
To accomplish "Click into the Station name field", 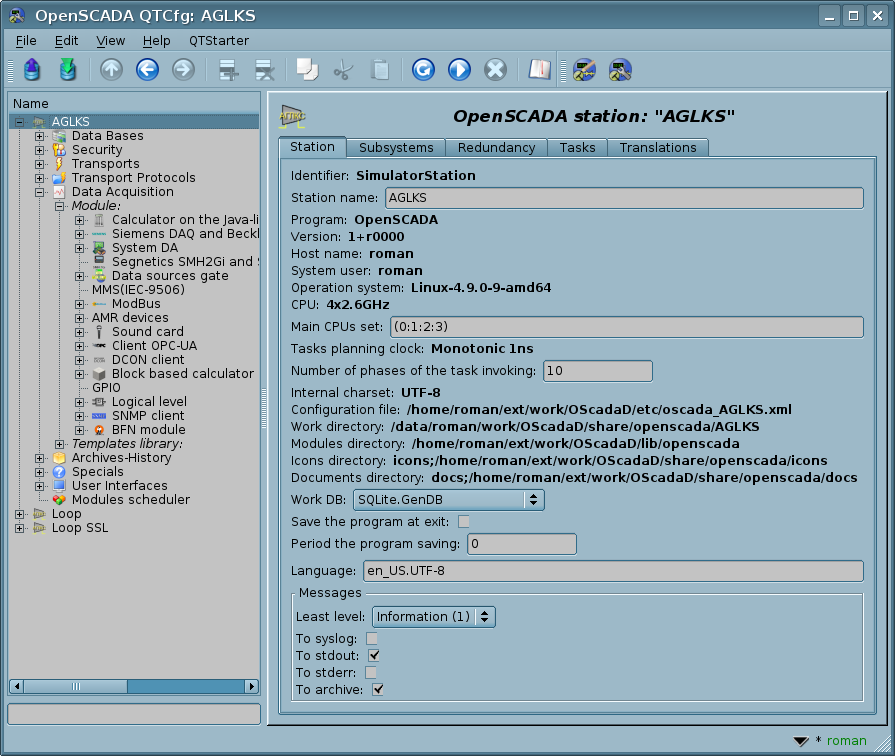I will tap(624, 198).
